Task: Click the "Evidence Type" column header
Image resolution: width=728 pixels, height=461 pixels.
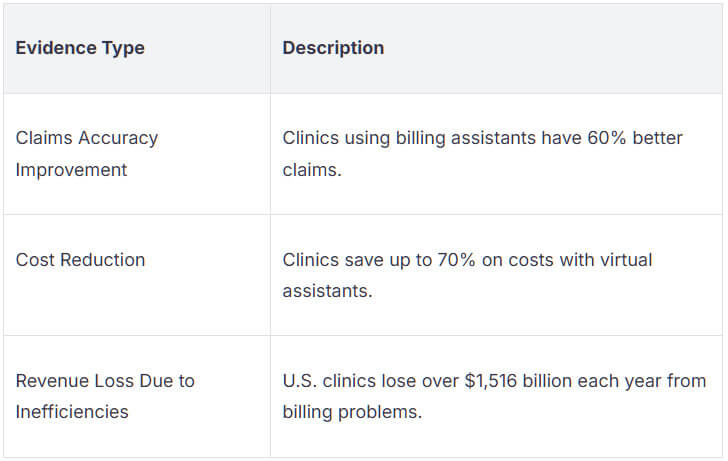Action: 80,48
